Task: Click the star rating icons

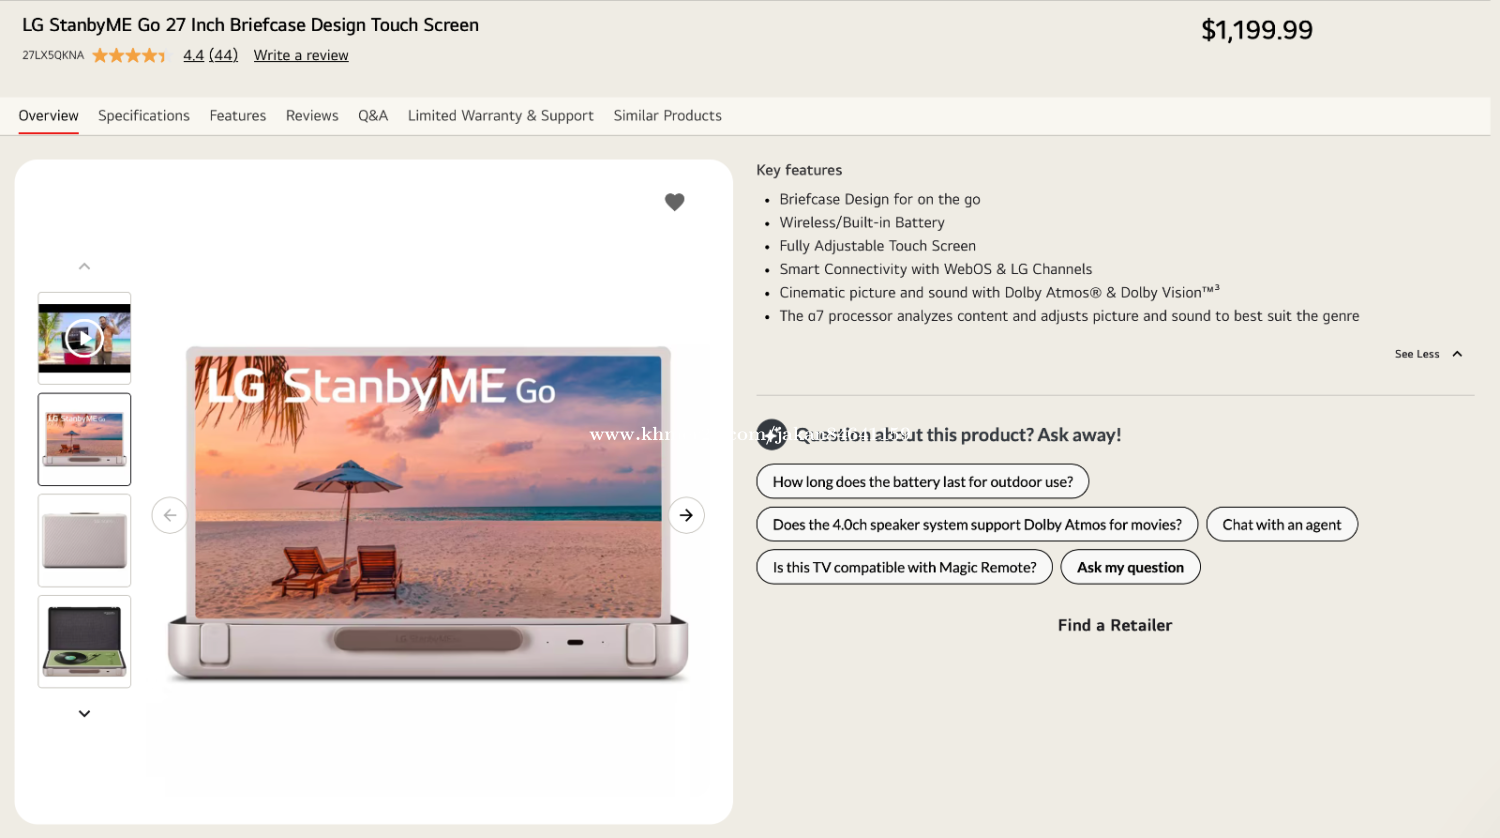Action: point(129,55)
